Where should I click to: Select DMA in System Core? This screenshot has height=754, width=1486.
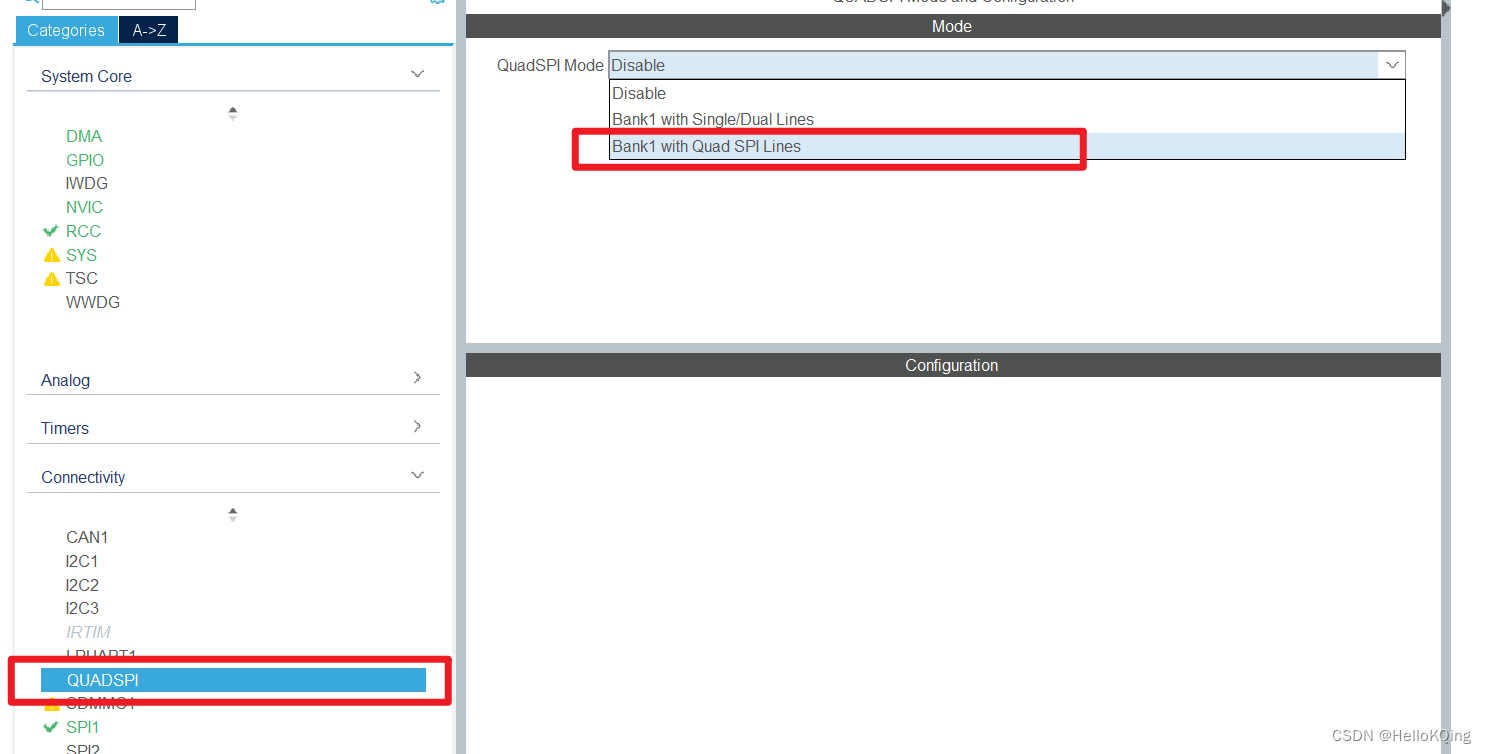84,136
